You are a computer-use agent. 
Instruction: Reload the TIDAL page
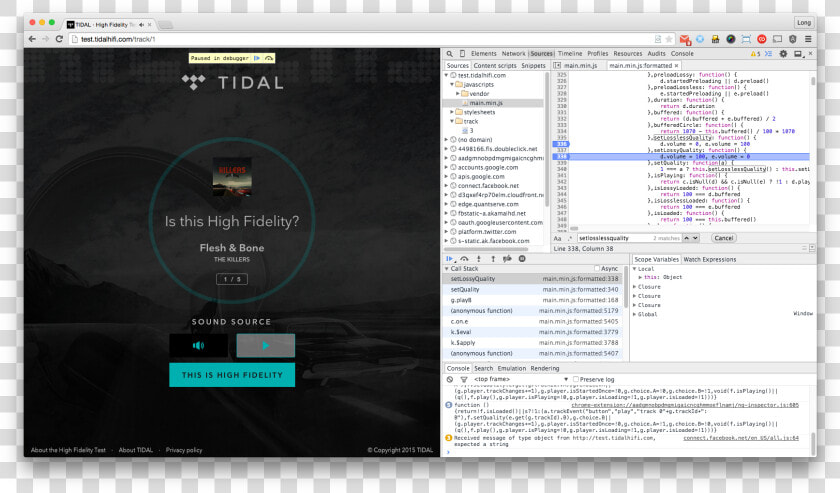point(59,39)
